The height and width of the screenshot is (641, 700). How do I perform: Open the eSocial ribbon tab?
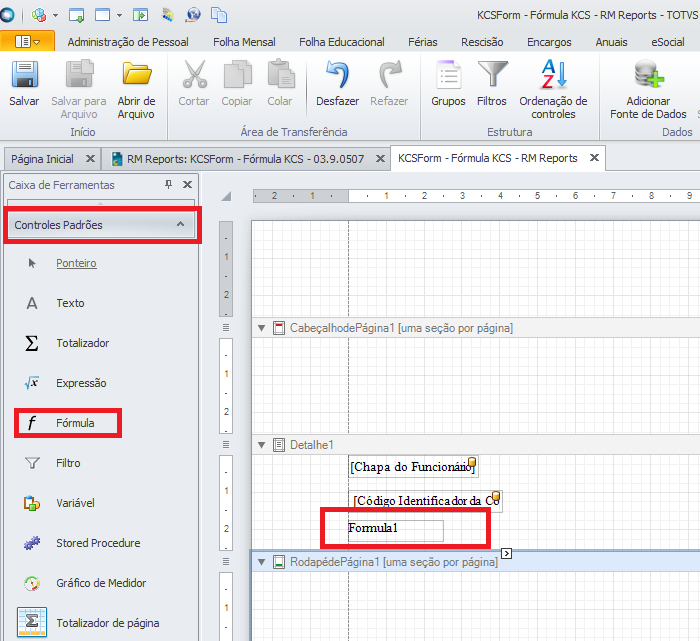(x=667, y=42)
